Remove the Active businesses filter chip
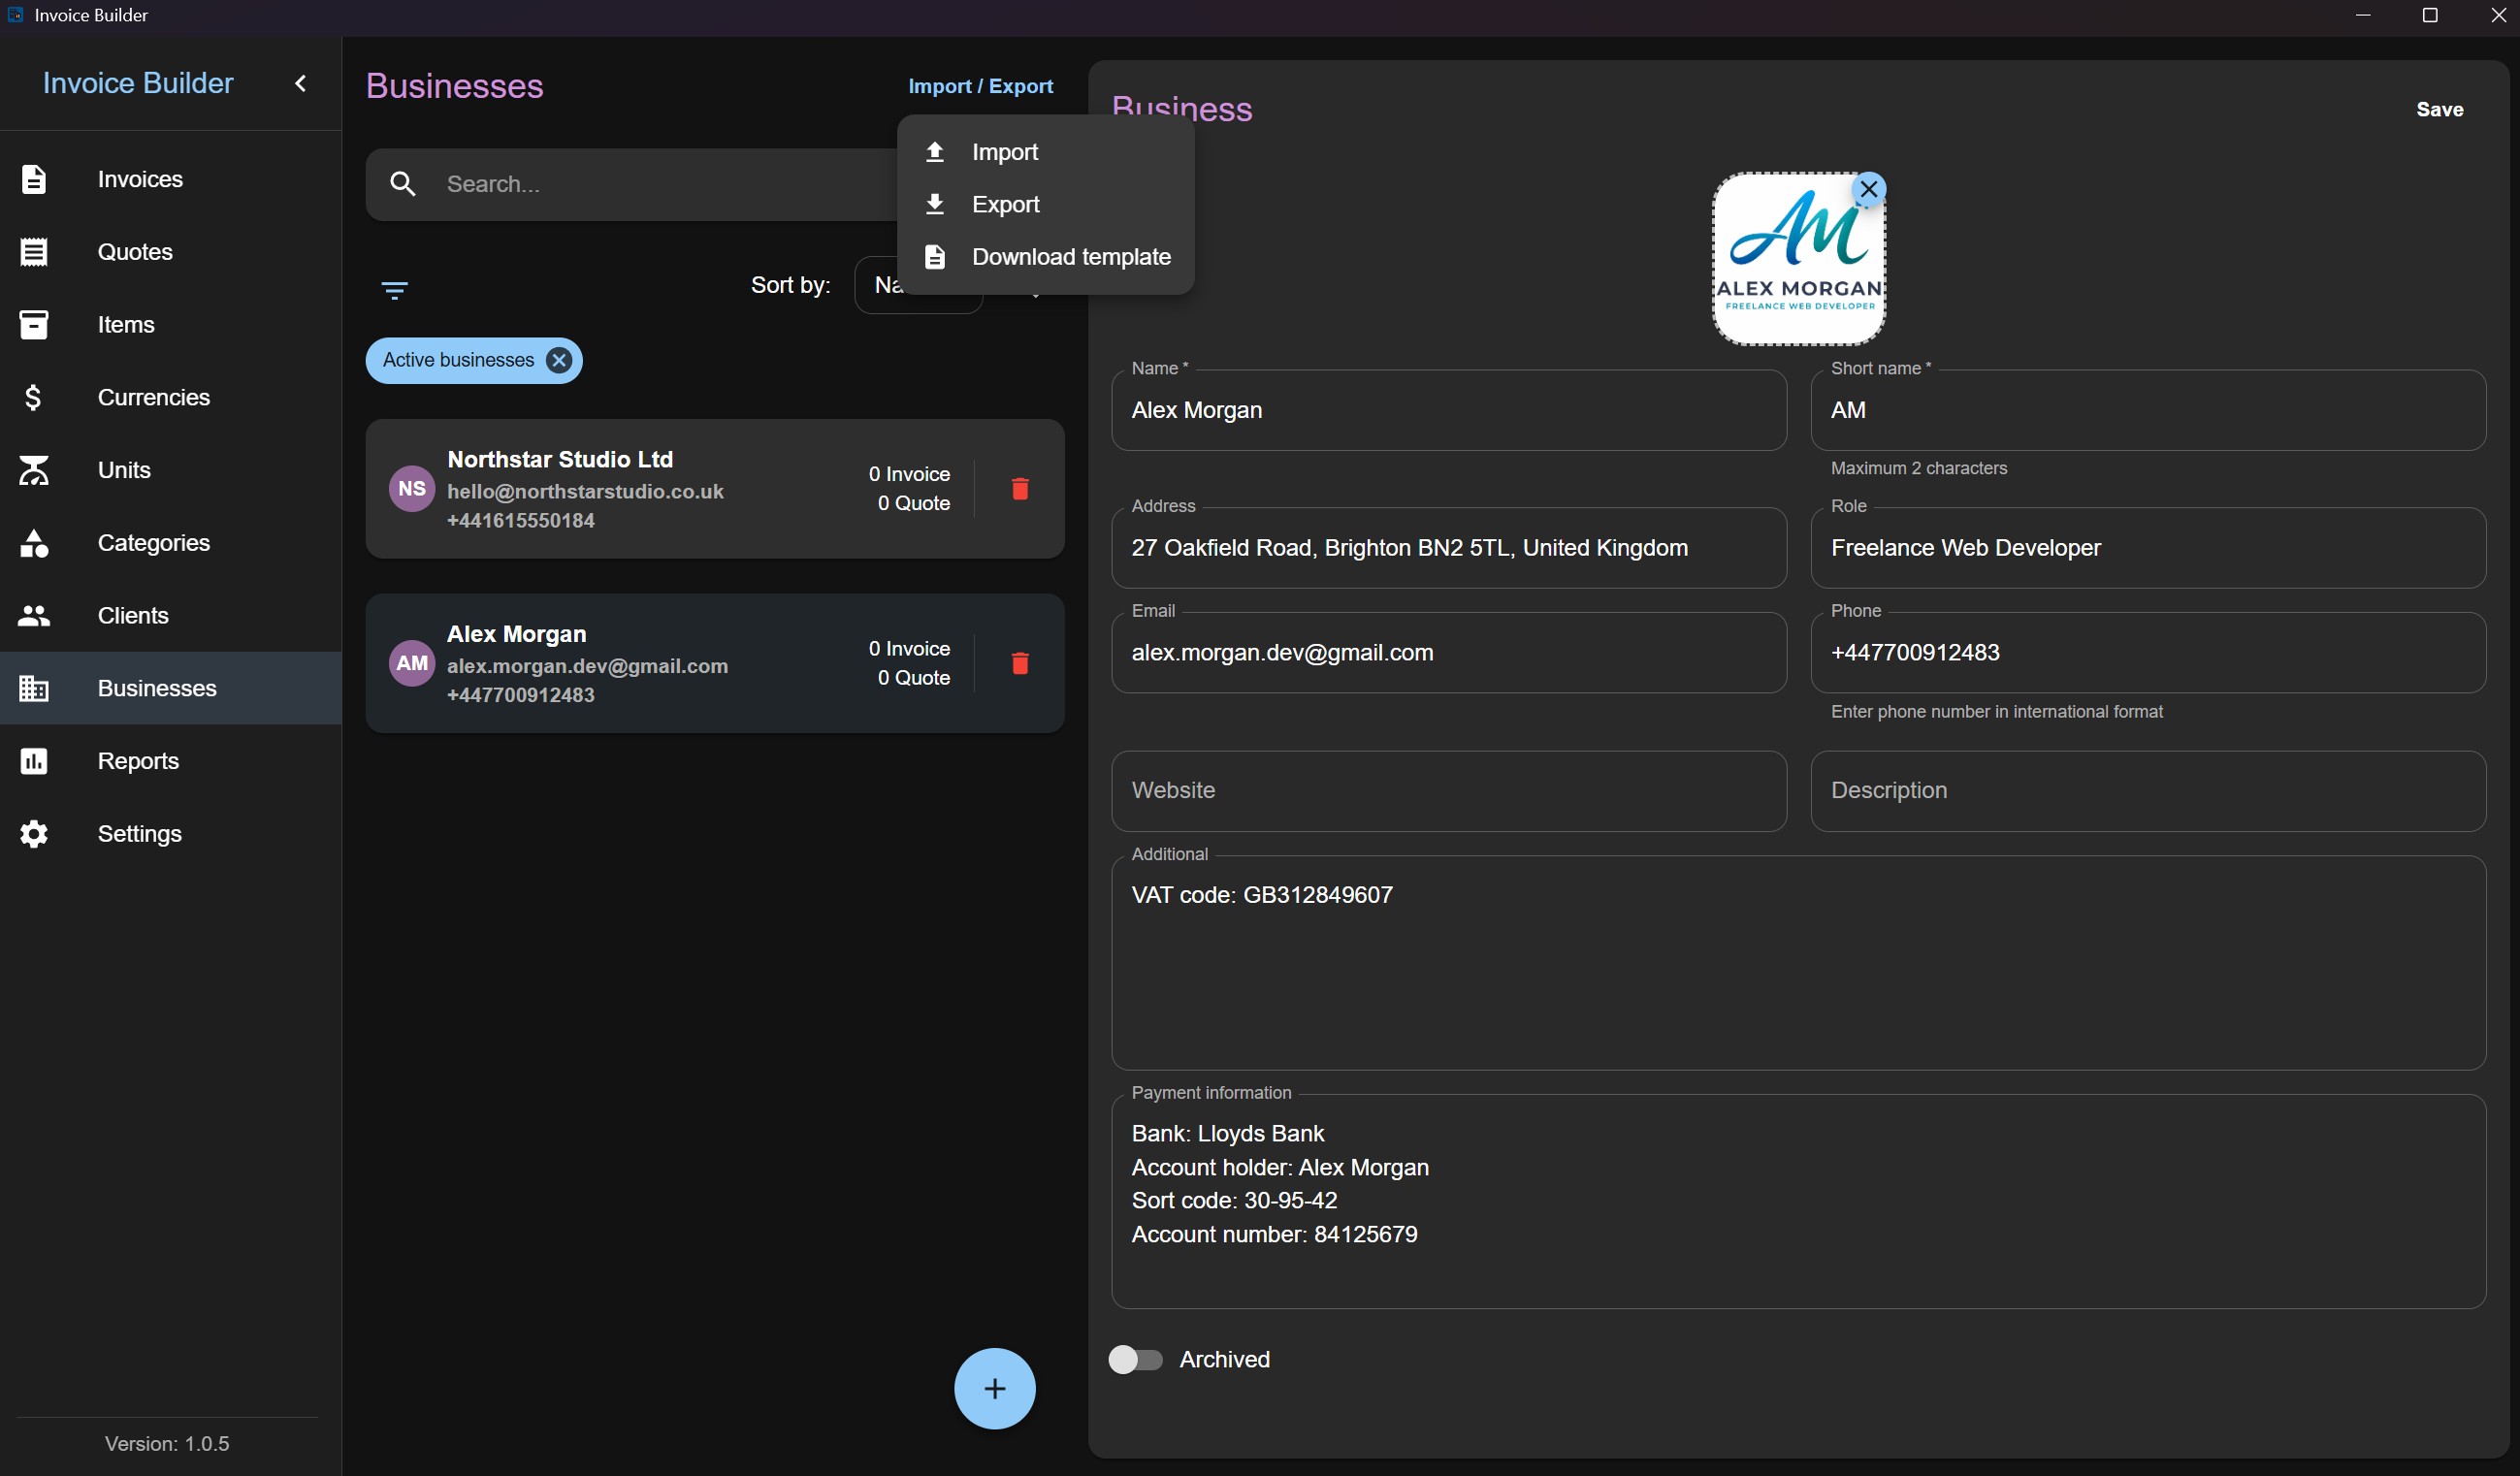 pyautogui.click(x=560, y=360)
